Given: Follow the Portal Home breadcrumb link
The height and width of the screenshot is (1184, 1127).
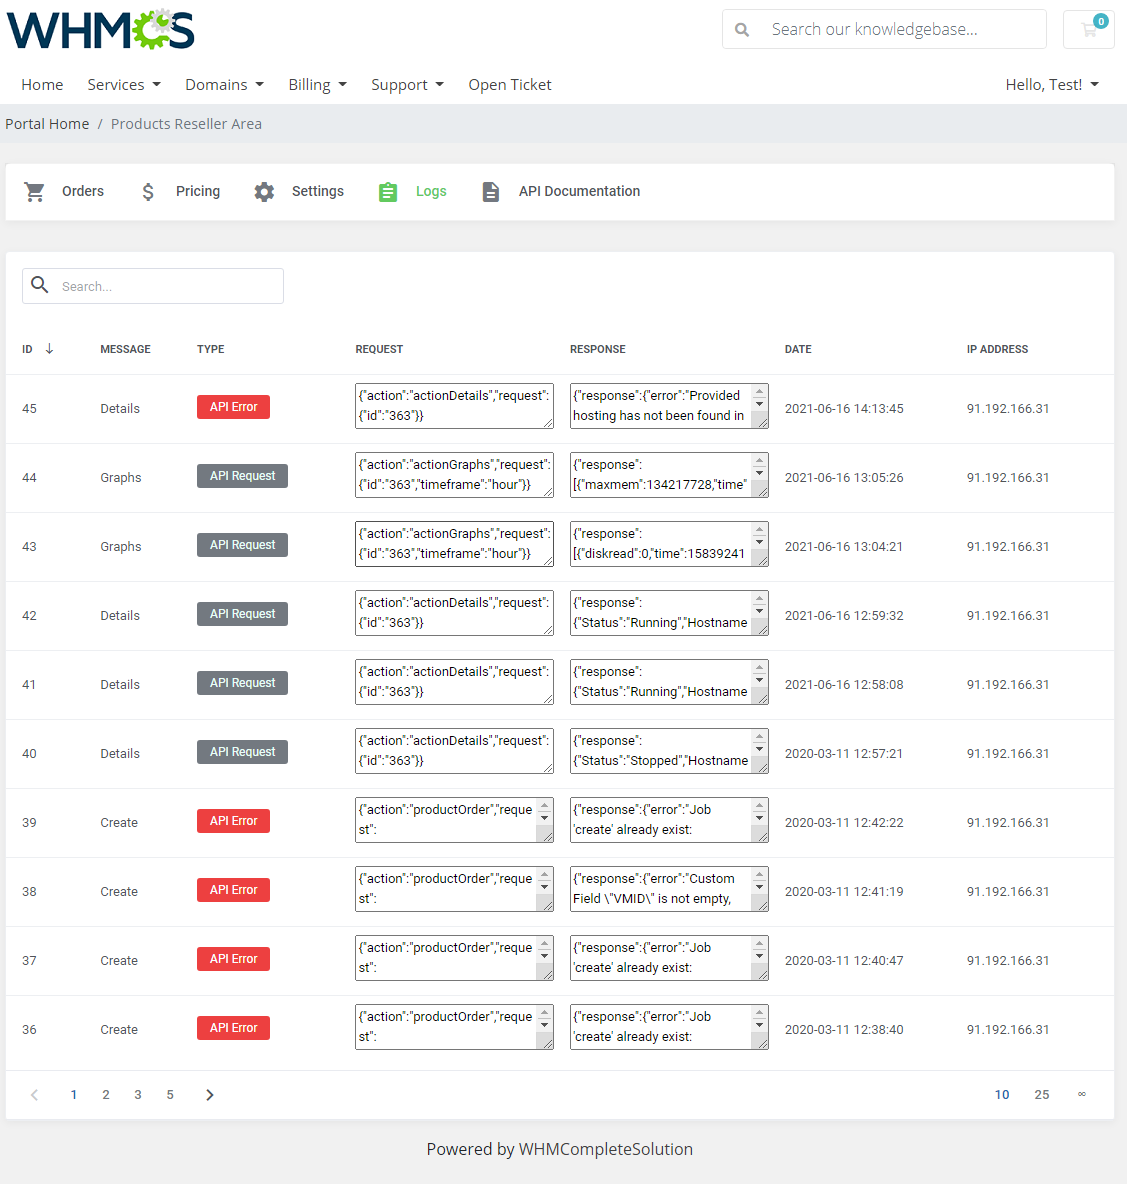Looking at the screenshot, I should tap(47, 124).
